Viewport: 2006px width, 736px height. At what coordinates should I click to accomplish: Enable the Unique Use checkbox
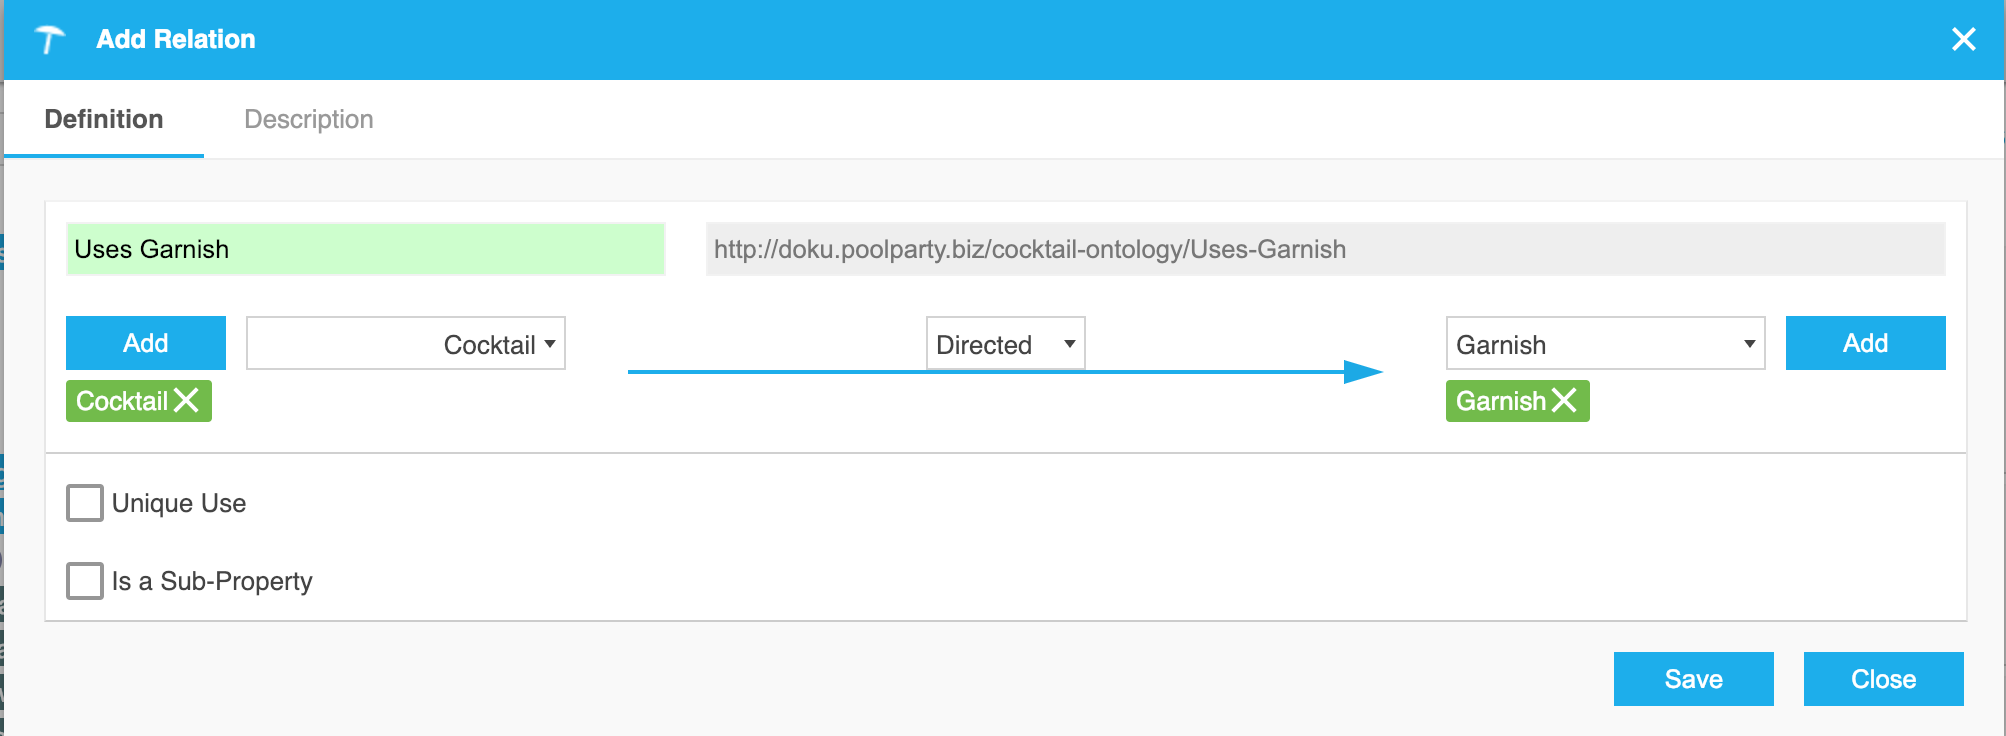click(x=85, y=503)
